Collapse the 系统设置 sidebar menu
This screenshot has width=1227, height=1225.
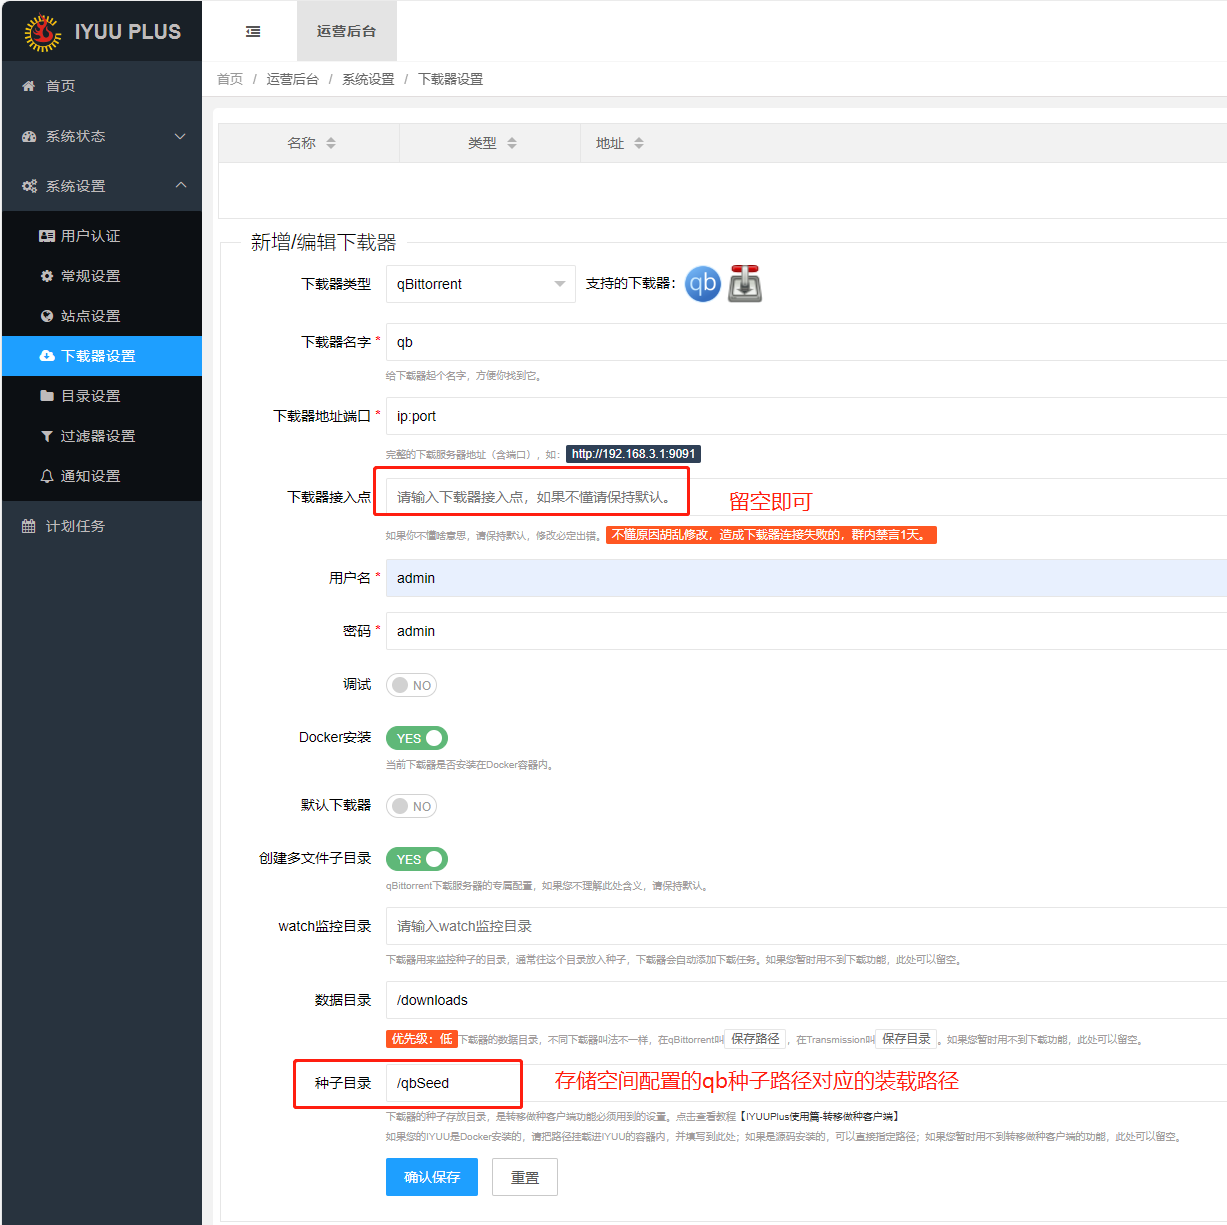coord(102,186)
